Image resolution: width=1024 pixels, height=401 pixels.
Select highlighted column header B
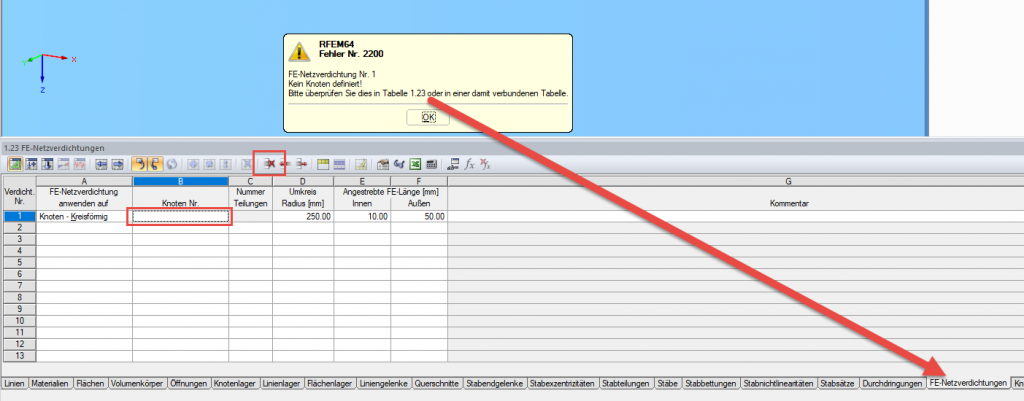pyautogui.click(x=180, y=181)
